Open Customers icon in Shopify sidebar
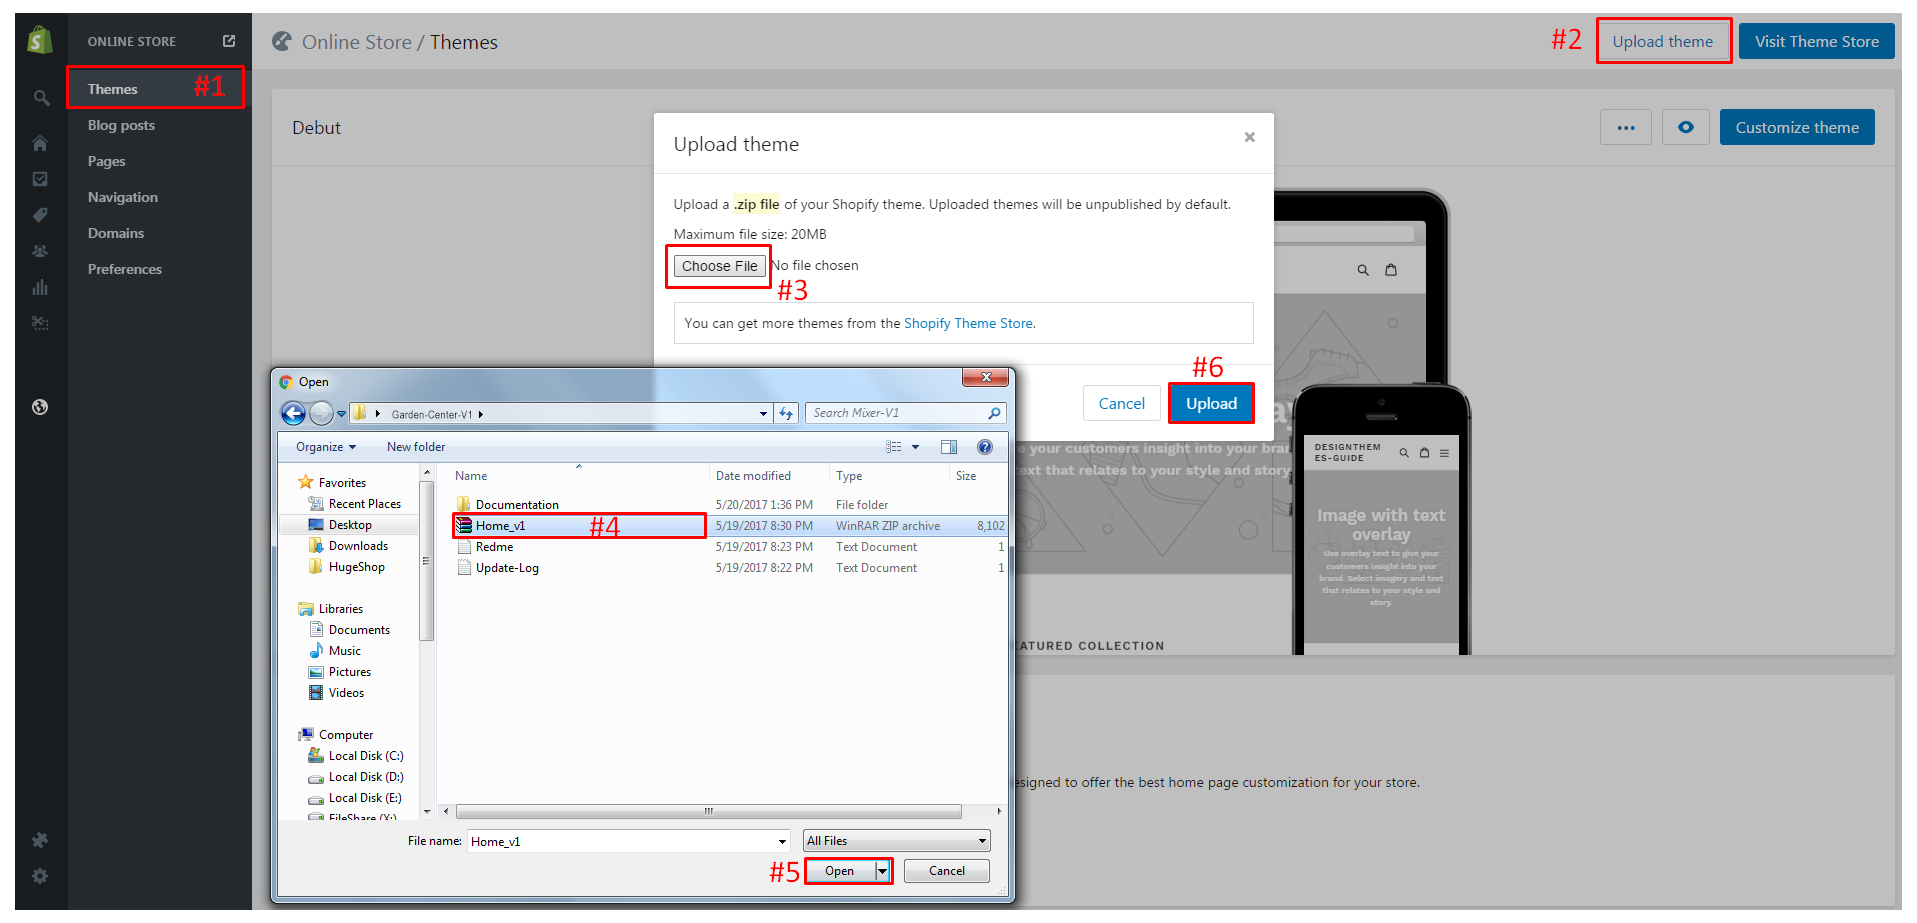Screen dimensions: 1917x923 click(x=40, y=251)
